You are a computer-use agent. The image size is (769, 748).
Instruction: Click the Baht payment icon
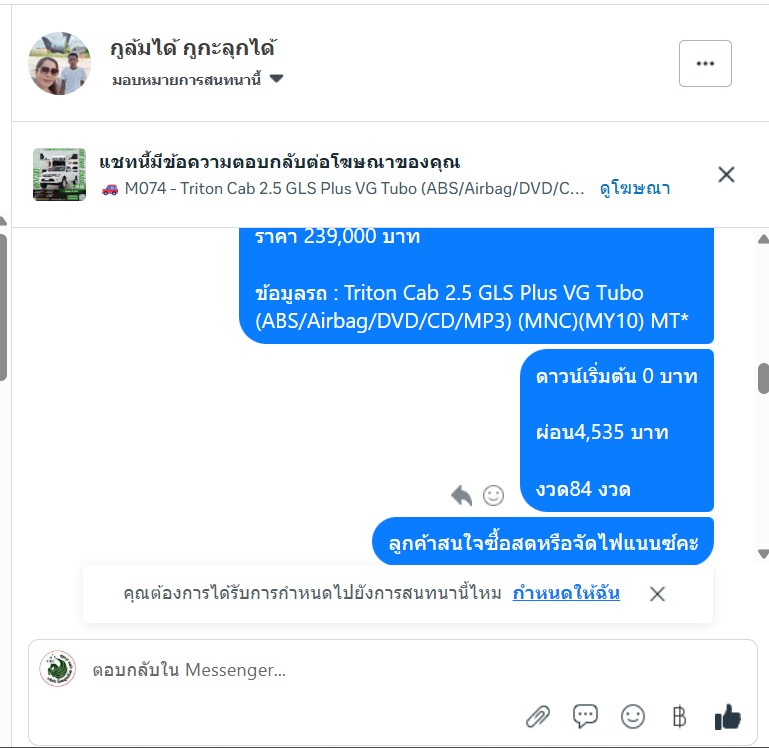tap(679, 717)
